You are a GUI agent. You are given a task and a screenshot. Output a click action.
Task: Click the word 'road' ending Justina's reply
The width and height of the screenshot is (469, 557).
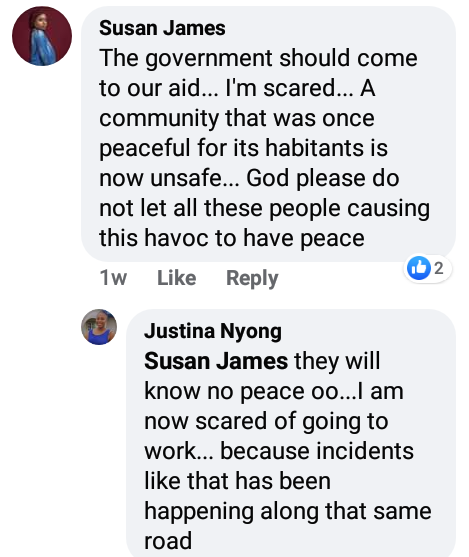point(168,541)
